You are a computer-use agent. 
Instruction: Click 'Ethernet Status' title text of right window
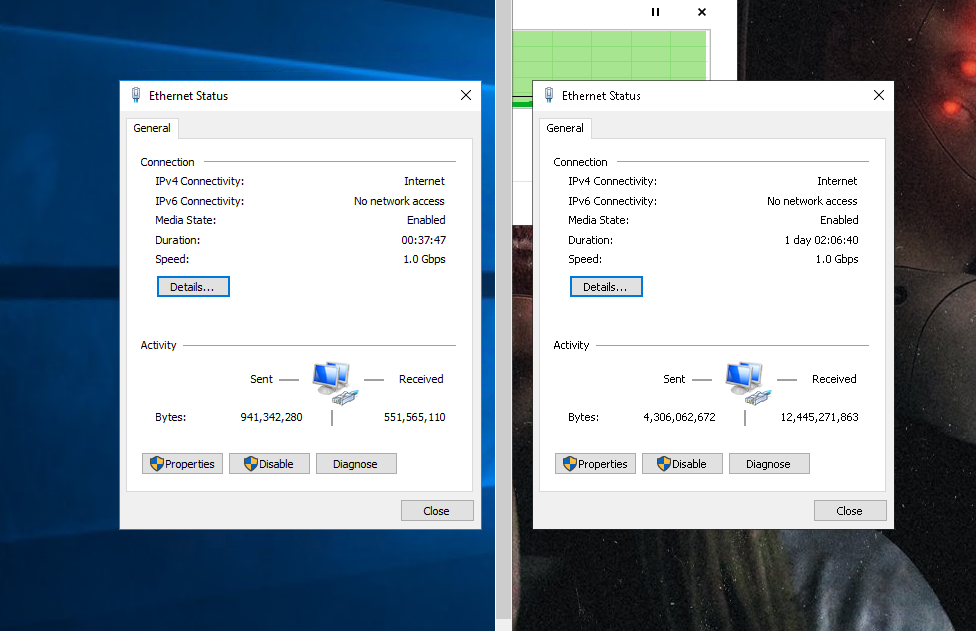(601, 96)
